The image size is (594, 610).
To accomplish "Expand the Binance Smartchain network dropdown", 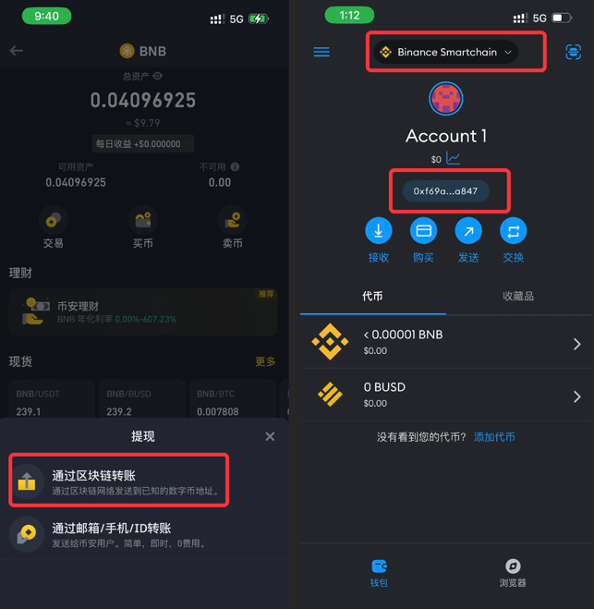I will point(446,52).
